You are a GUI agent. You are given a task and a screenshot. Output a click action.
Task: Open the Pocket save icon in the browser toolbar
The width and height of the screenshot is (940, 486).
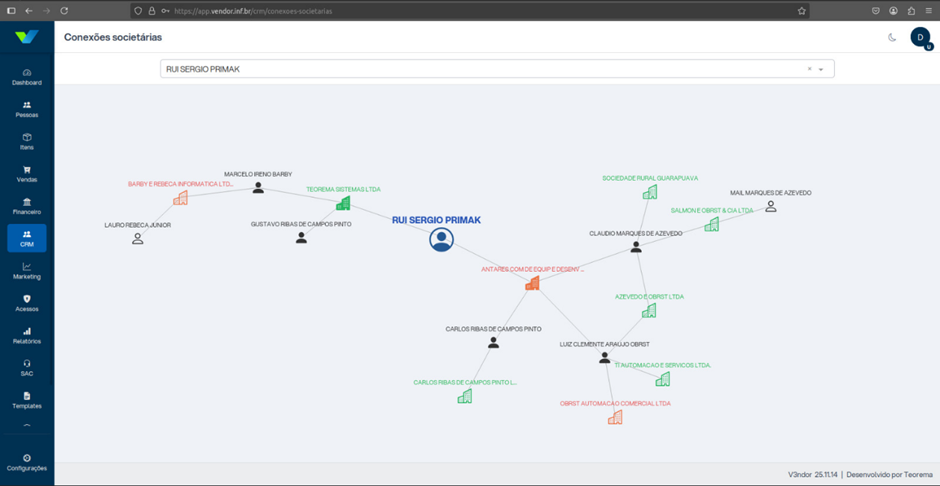tap(876, 11)
